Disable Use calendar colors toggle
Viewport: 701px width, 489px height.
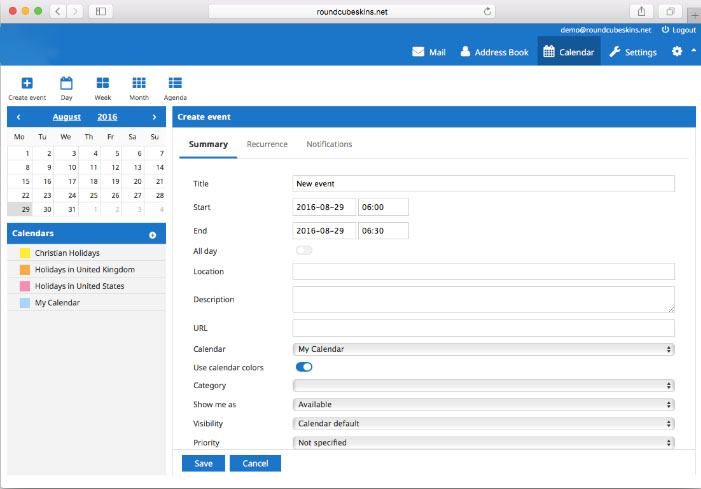point(304,367)
